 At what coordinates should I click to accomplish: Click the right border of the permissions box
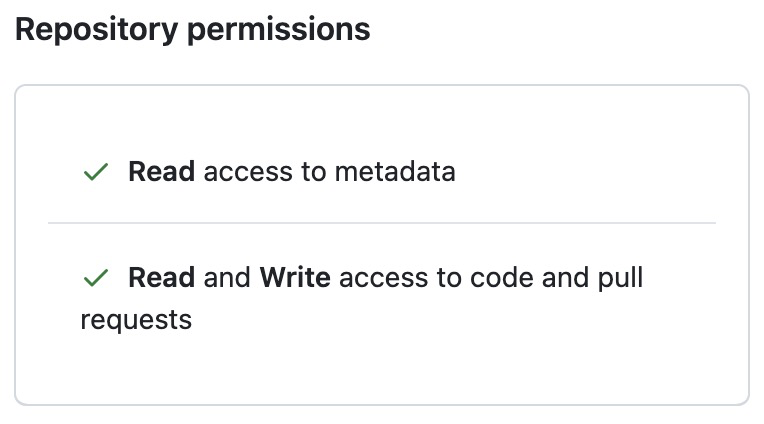coord(749,245)
